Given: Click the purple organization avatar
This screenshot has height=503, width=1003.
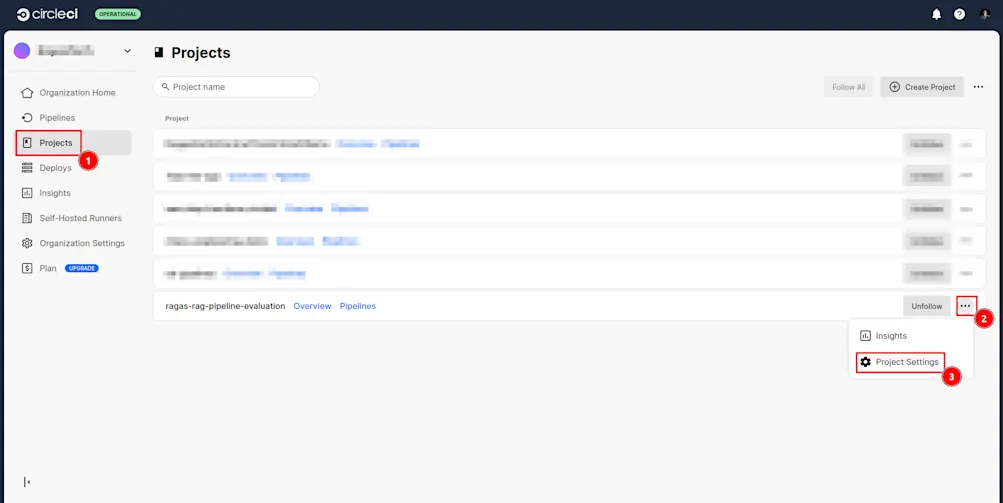Looking at the screenshot, I should (x=22, y=51).
